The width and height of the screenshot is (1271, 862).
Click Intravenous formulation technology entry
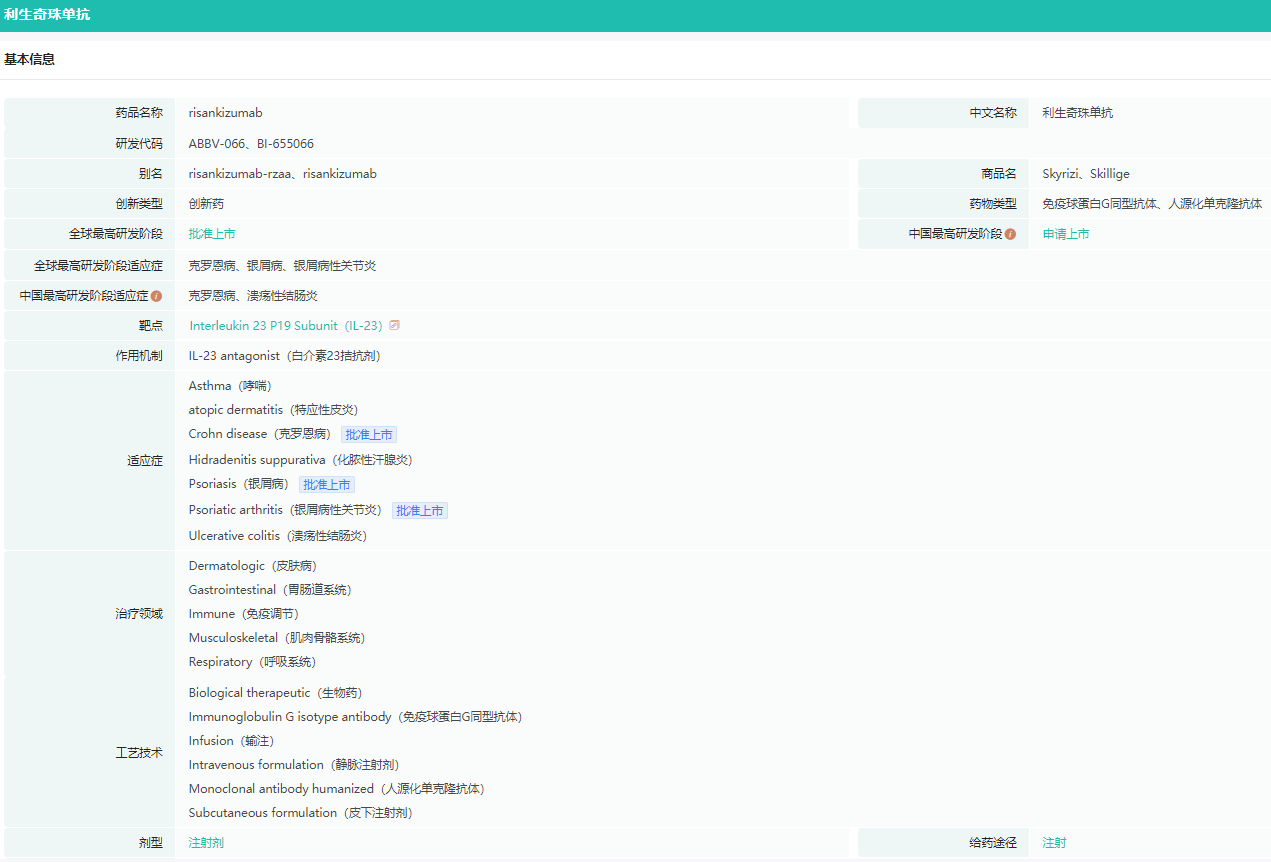point(294,765)
